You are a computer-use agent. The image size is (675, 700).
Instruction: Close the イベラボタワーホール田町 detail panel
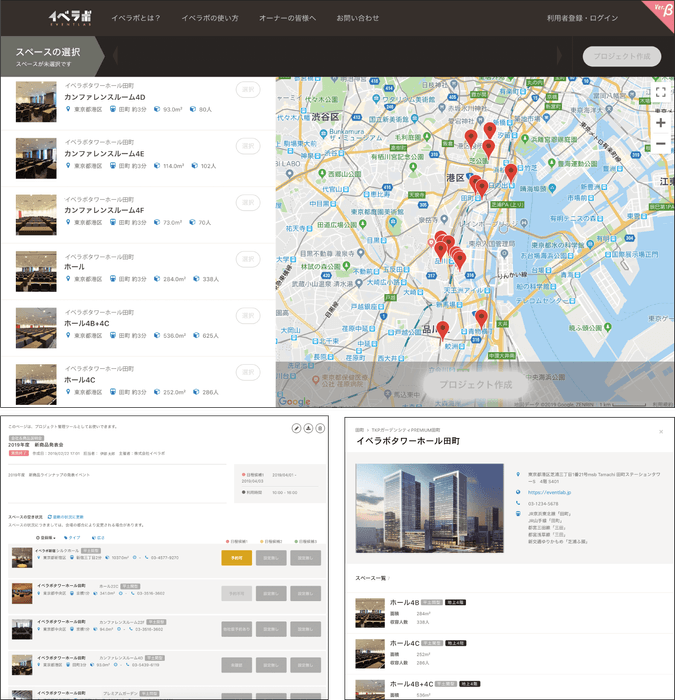click(661, 431)
